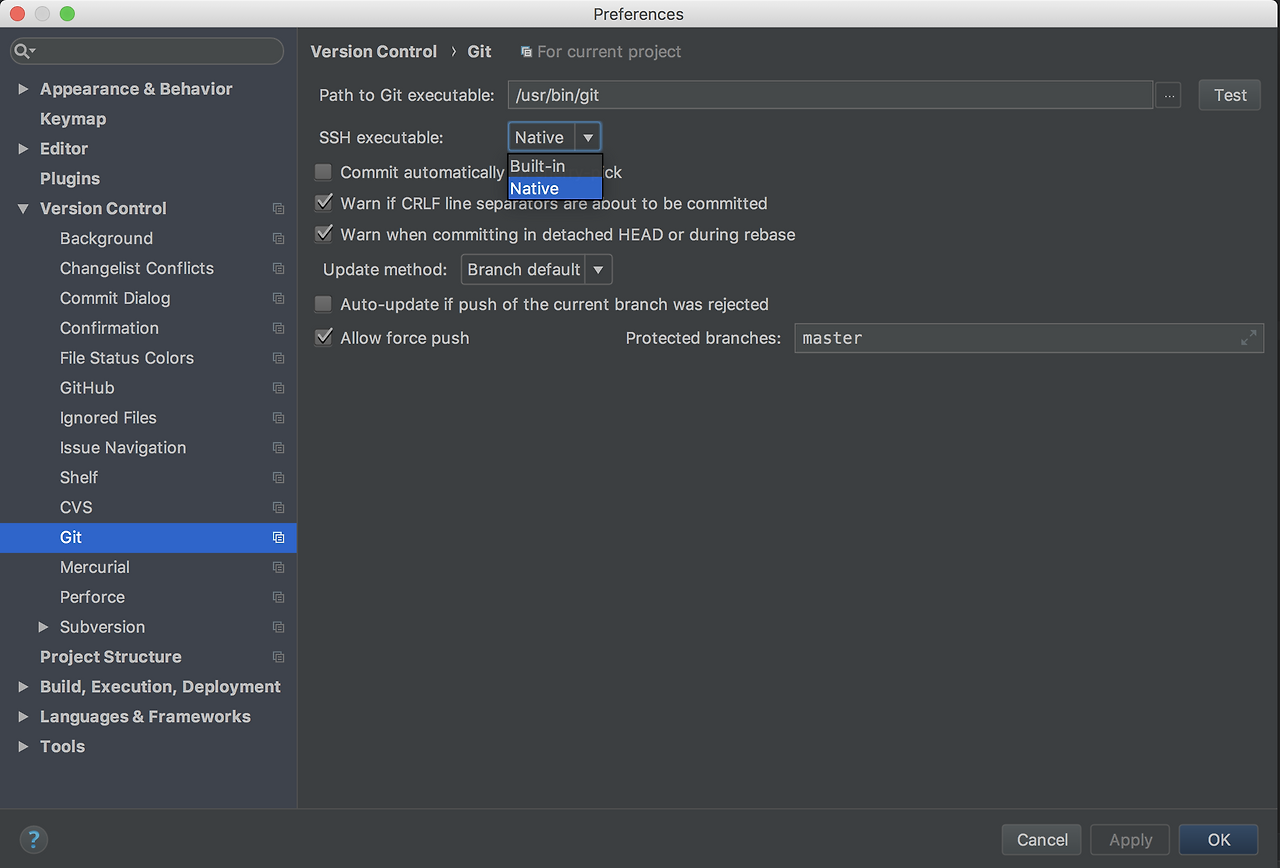Viewport: 1280px width, 868px height.
Task: Click the project-scope icon beside Issue Navigation
Action: (278, 448)
